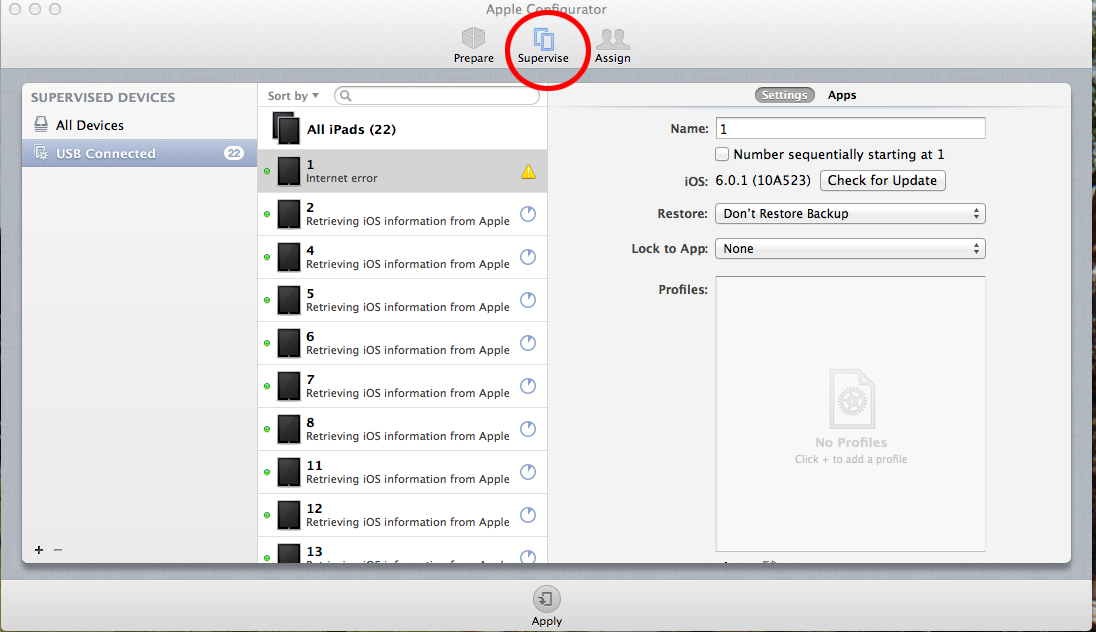Screen dimensions: 1096x632
Task: Click the All iPads stack icon
Action: pos(286,129)
